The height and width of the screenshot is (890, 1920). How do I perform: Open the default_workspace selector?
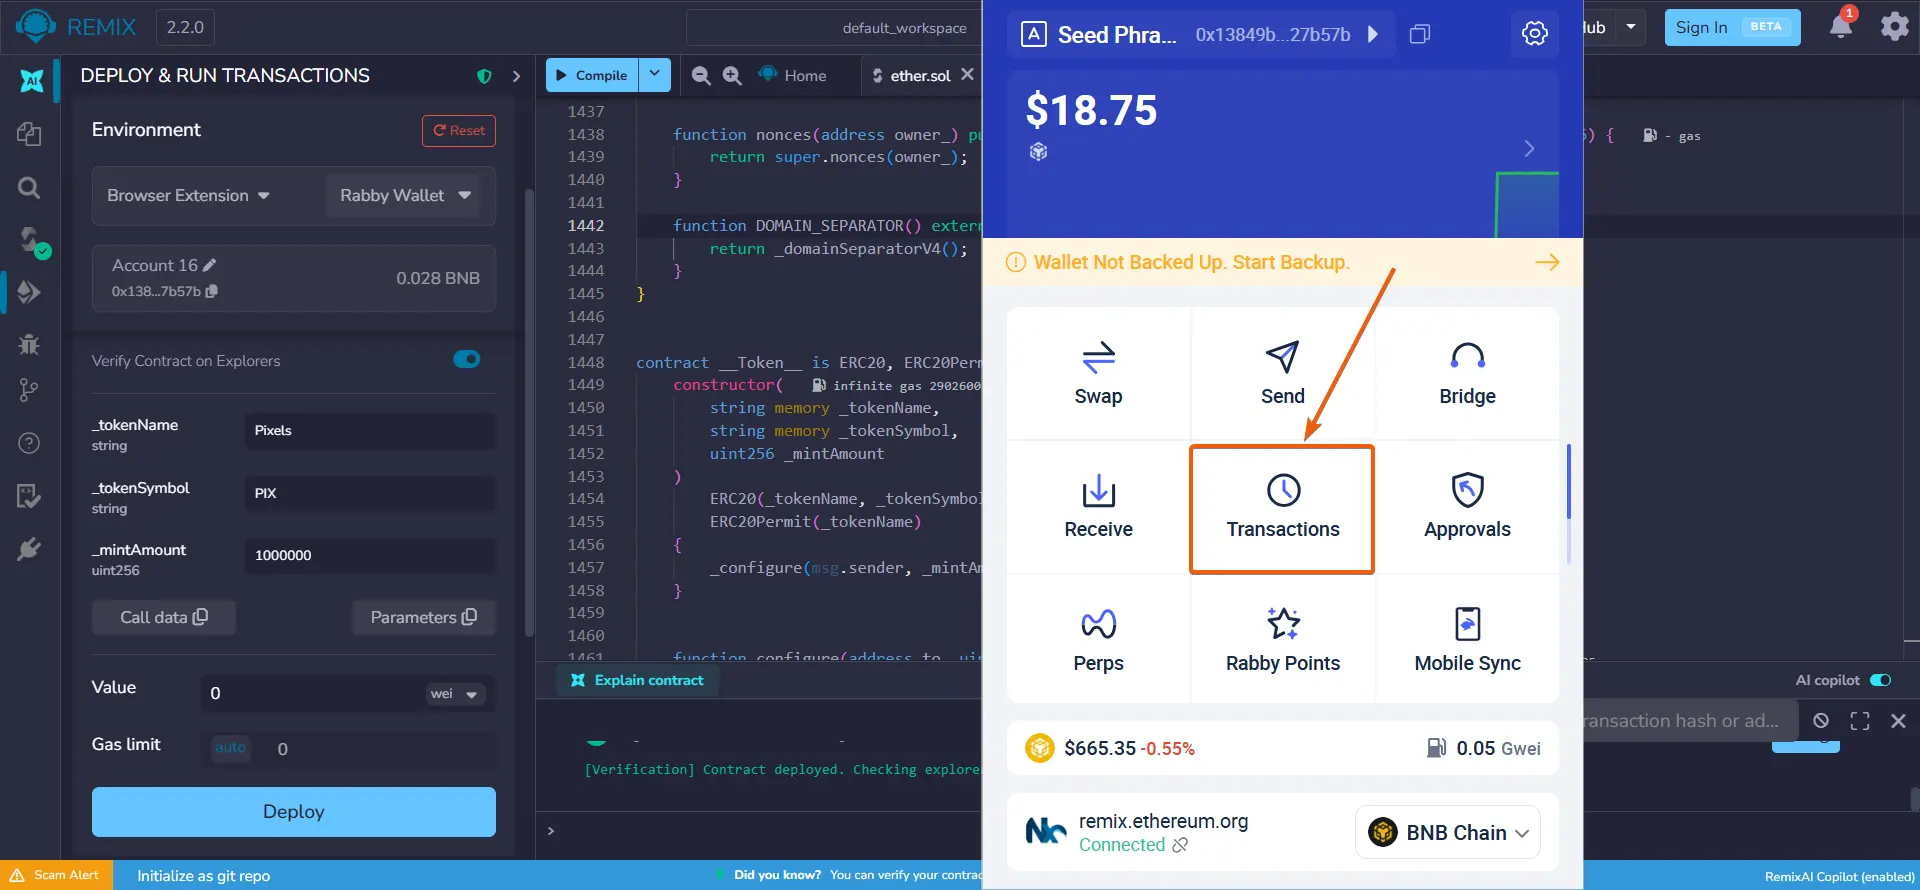tap(833, 27)
